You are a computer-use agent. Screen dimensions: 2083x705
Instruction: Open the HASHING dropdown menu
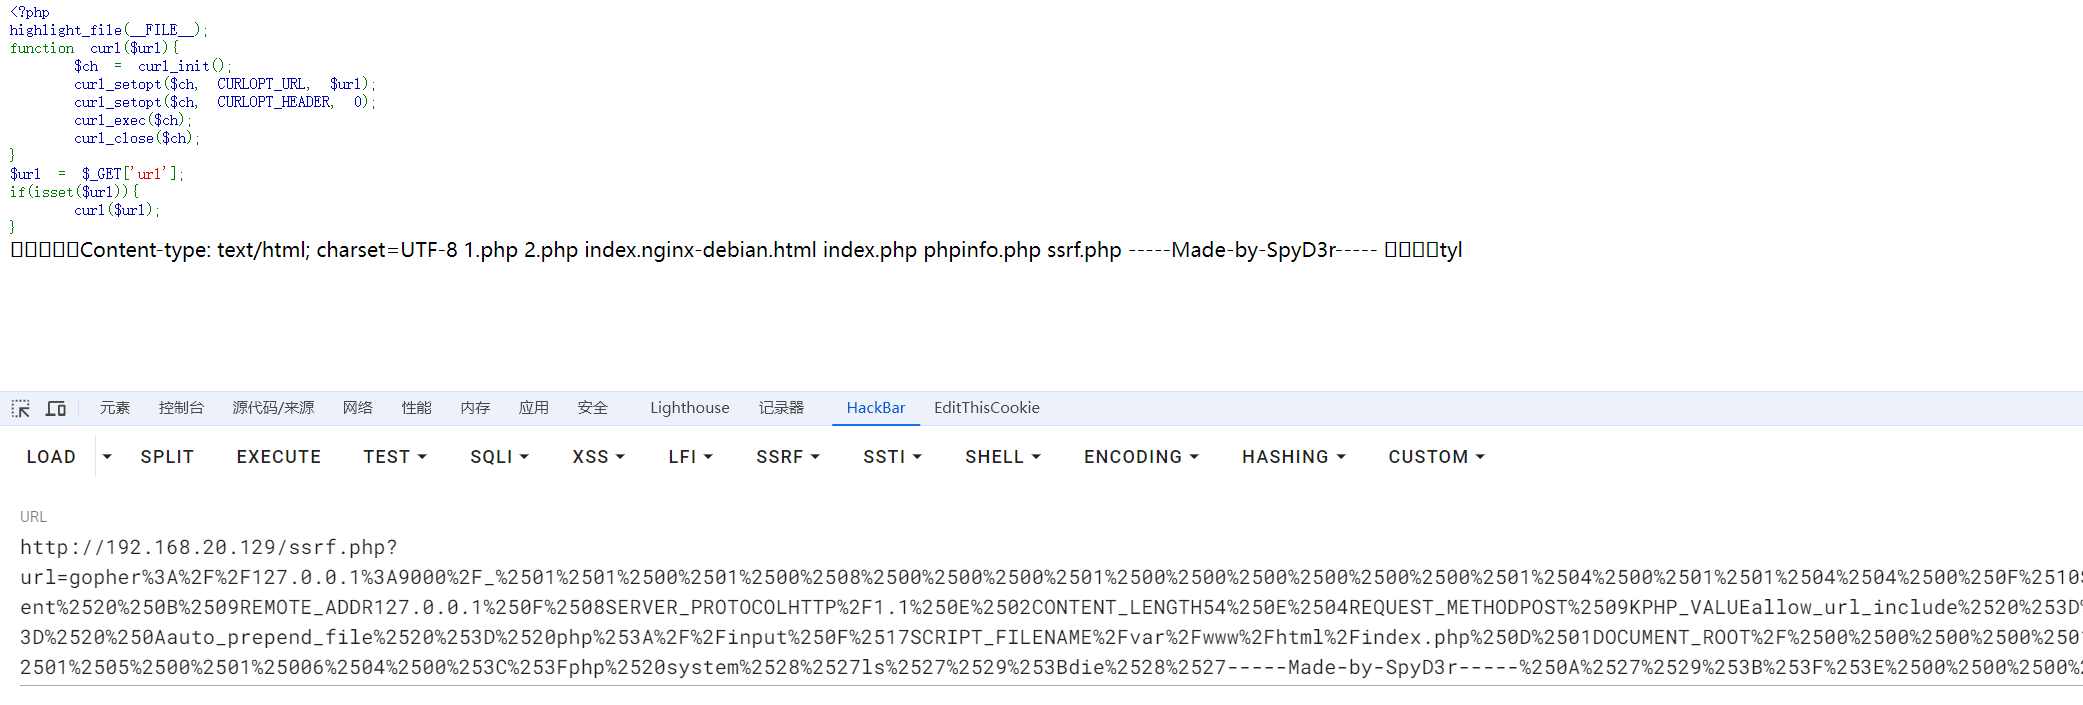tap(1293, 457)
